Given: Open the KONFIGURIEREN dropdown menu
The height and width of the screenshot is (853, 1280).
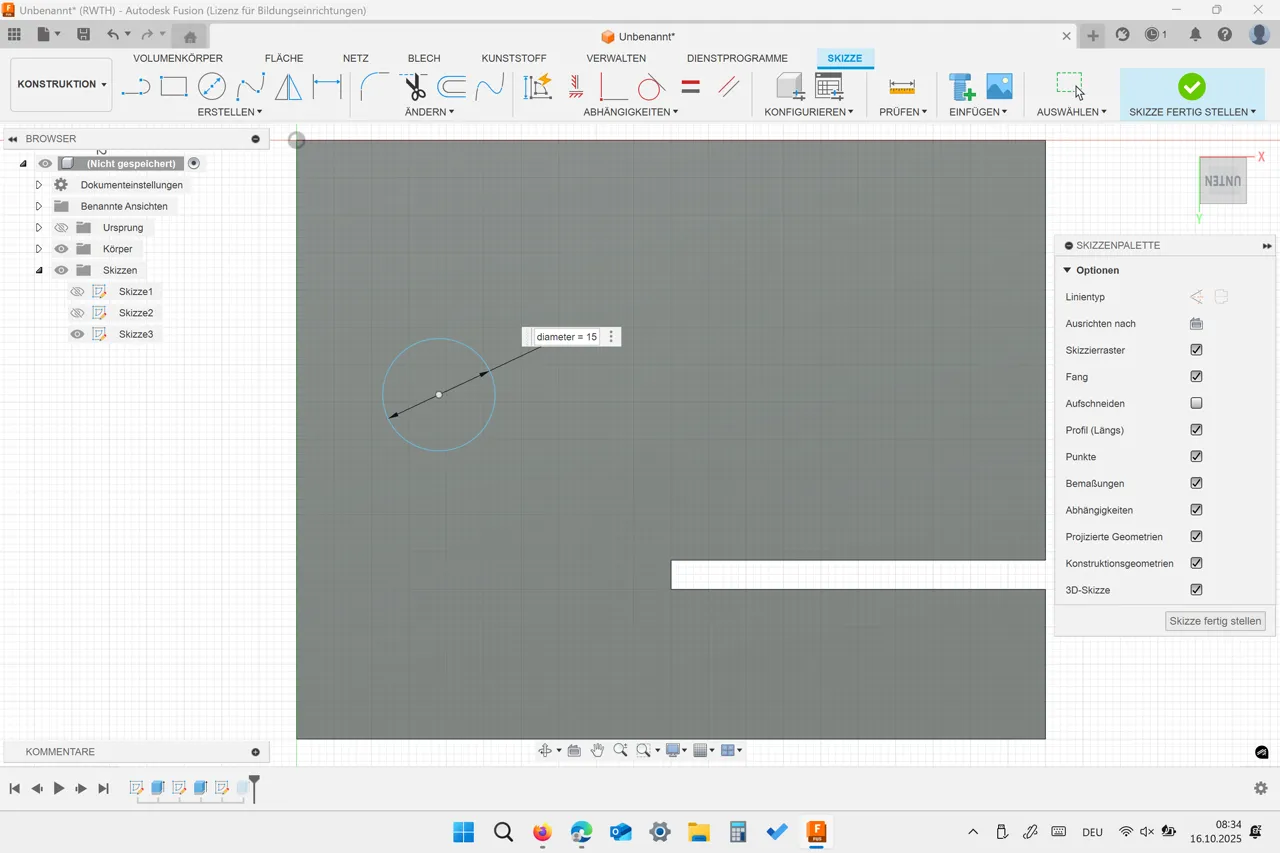Looking at the screenshot, I should coord(809,112).
